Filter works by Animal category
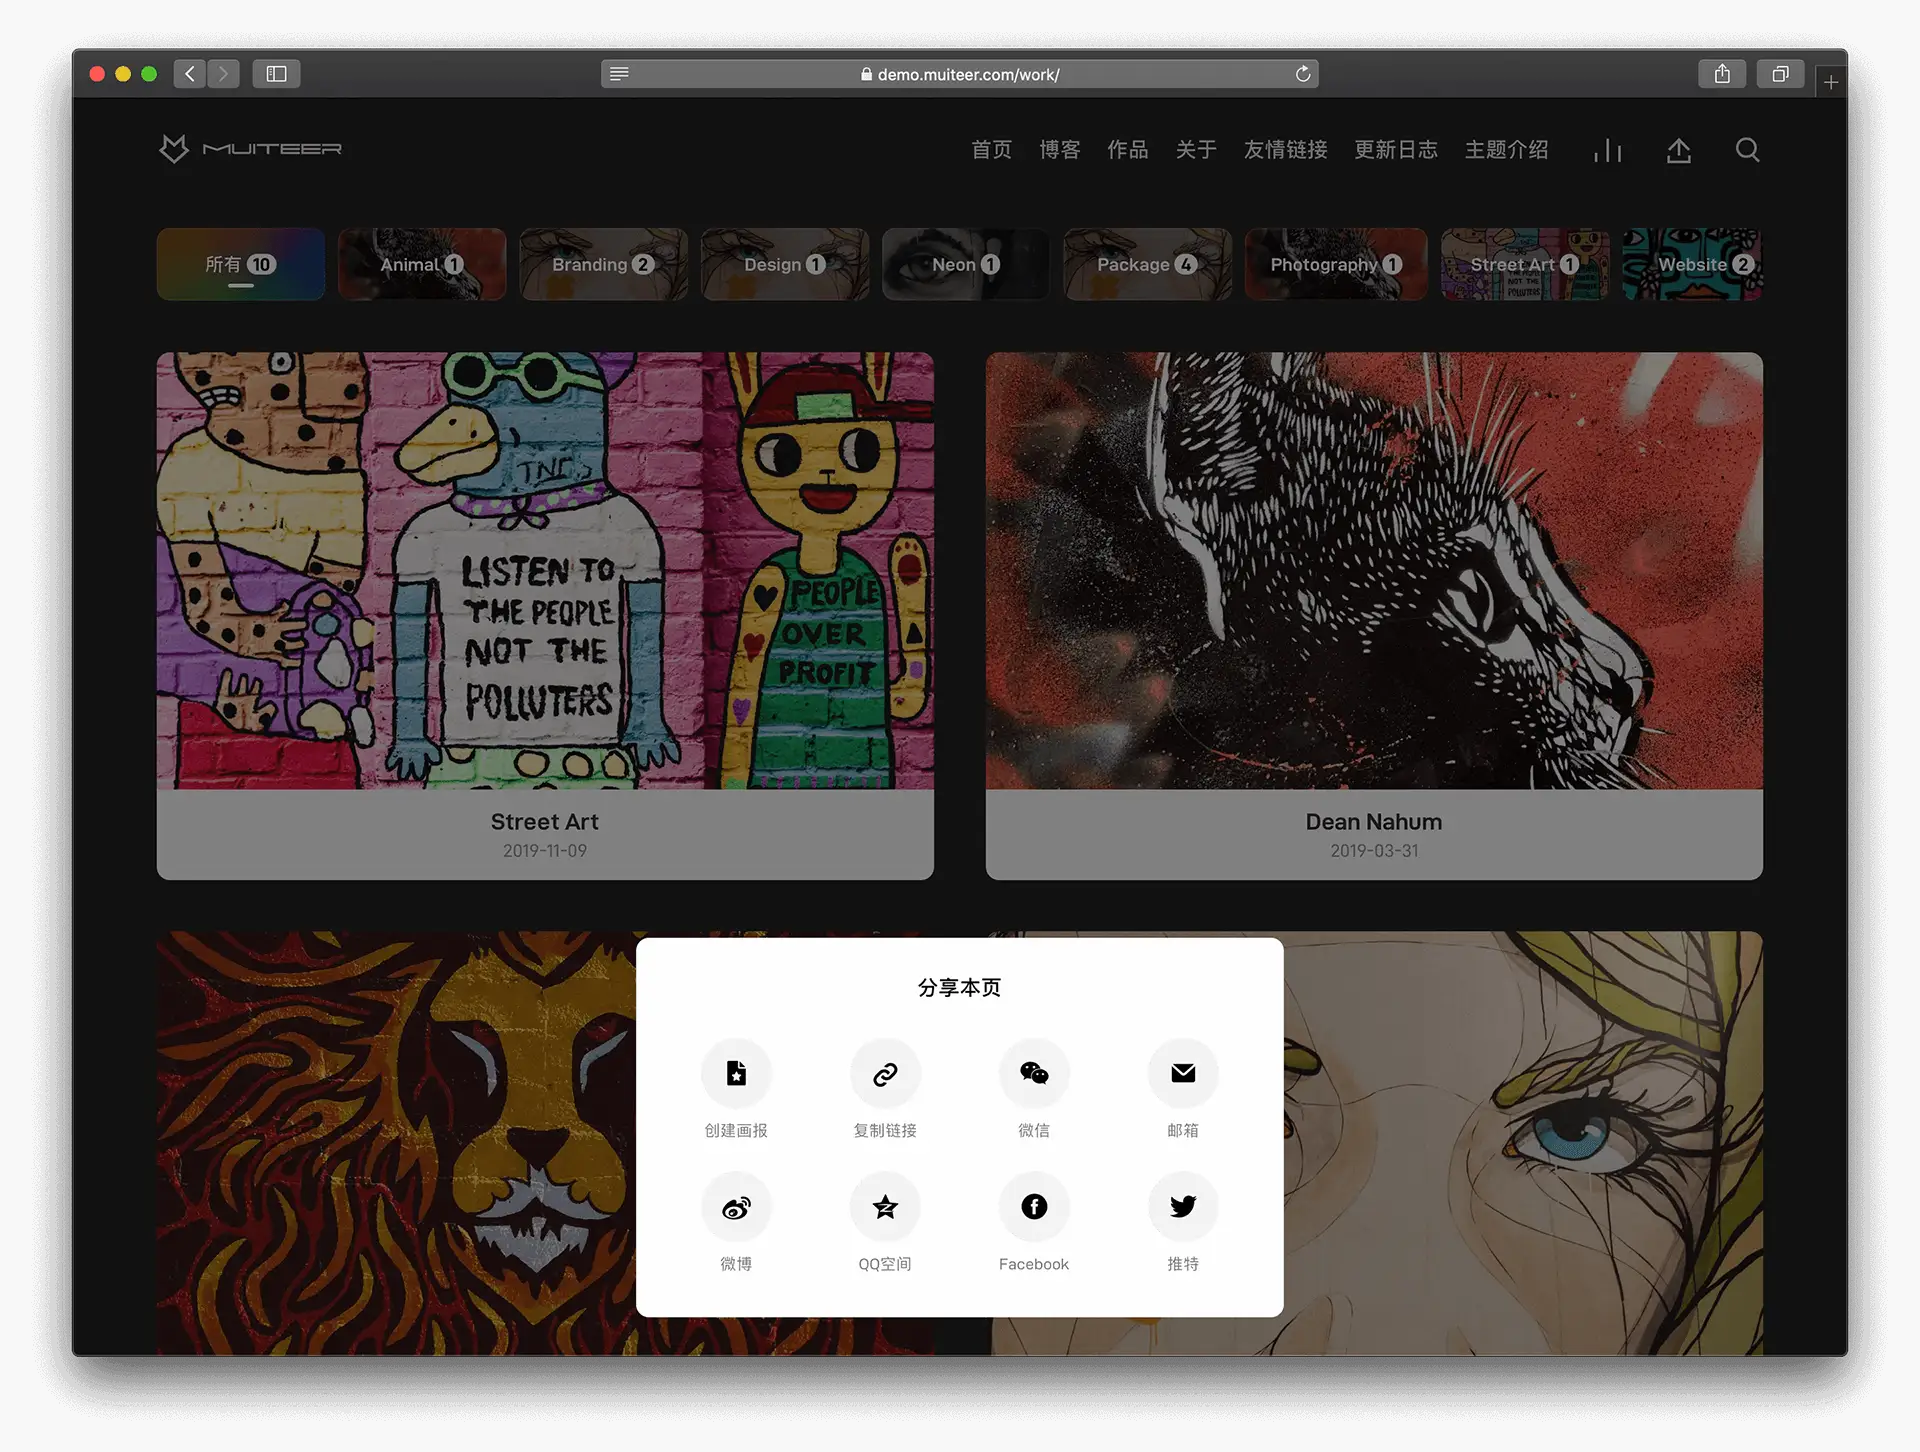 [422, 264]
